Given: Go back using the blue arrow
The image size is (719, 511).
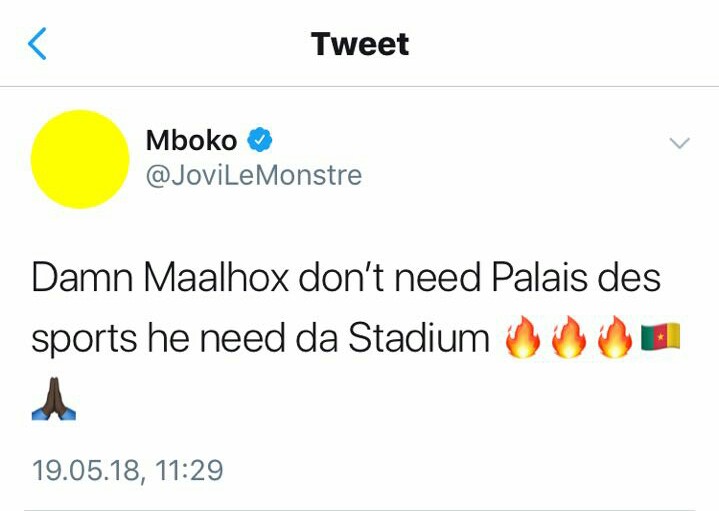Looking at the screenshot, I should tap(37, 44).
